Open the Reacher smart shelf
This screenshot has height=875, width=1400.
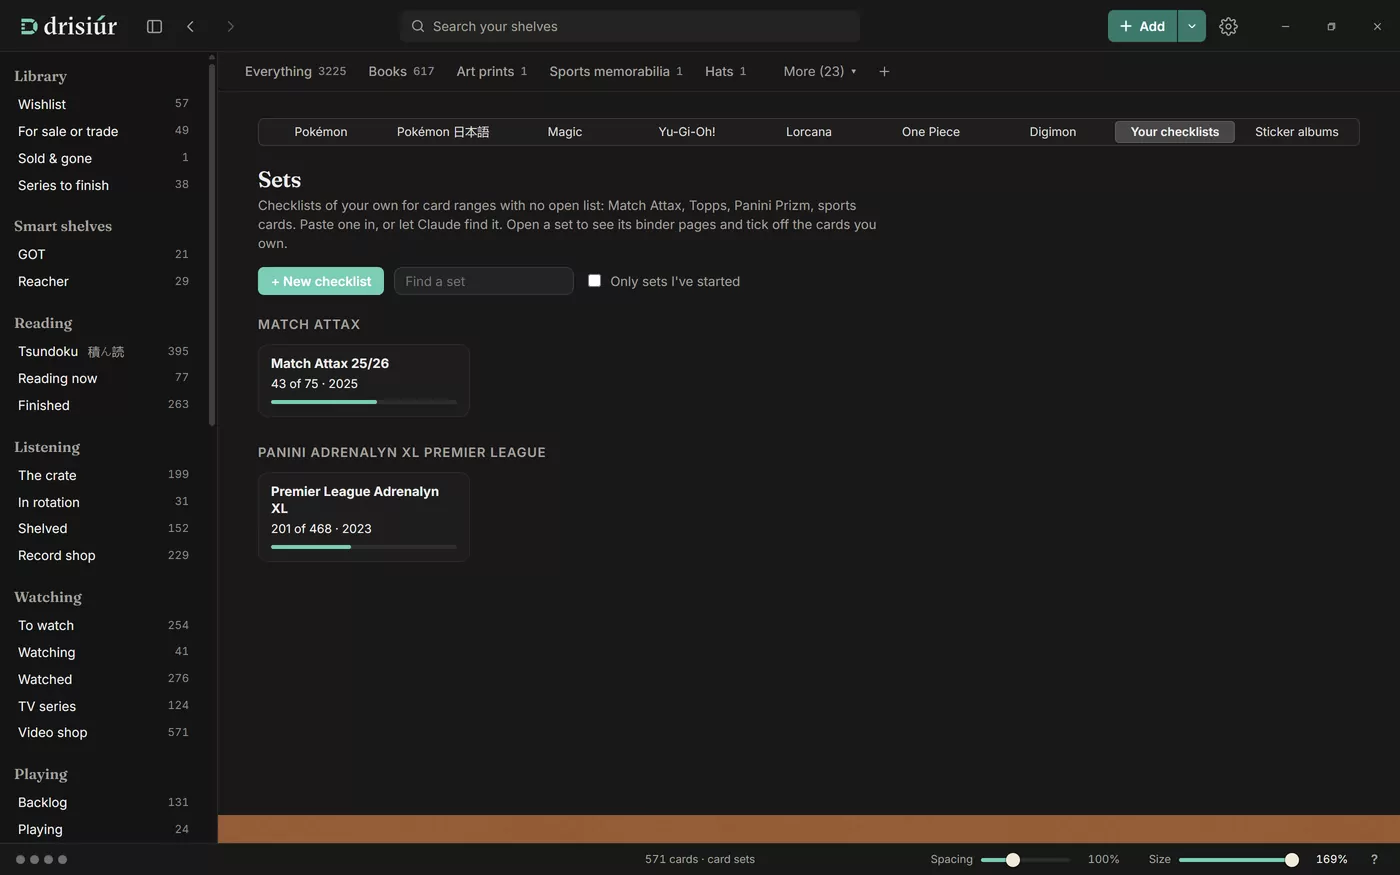point(103,282)
